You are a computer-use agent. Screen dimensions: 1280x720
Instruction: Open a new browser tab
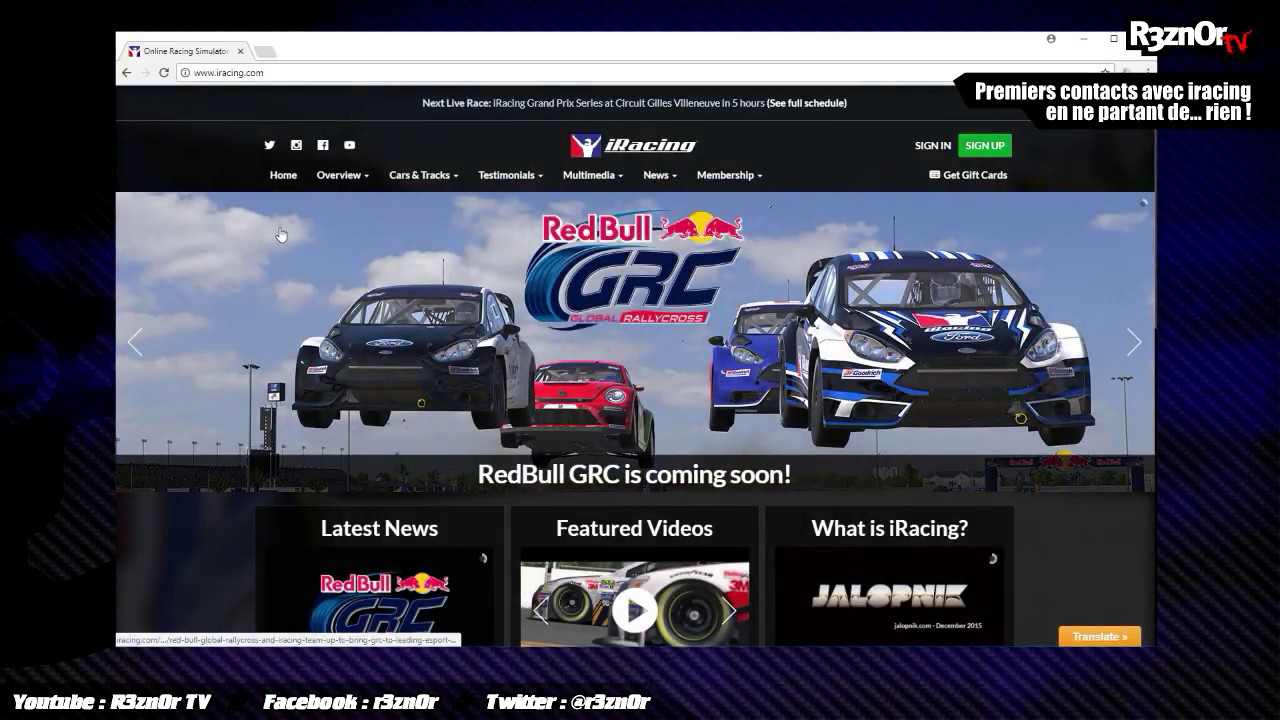click(x=264, y=51)
